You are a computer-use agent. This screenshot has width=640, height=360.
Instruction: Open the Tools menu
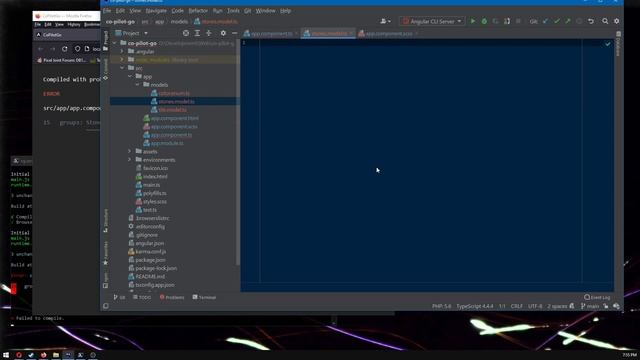pos(233,11)
